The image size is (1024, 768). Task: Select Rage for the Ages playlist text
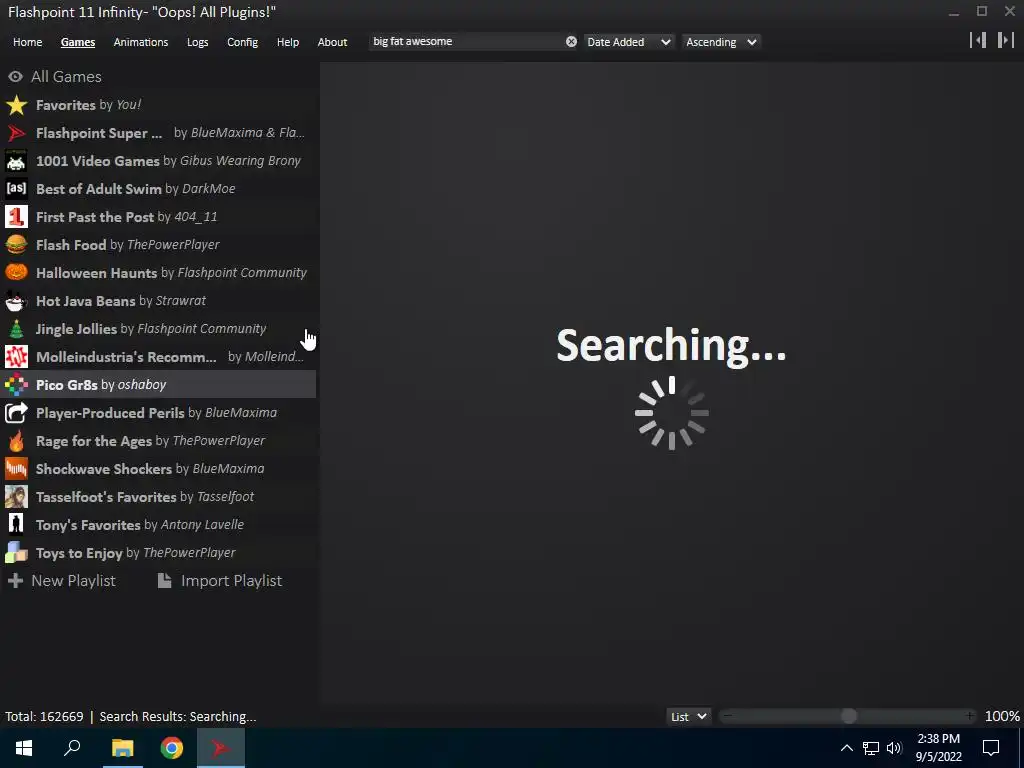150,441
